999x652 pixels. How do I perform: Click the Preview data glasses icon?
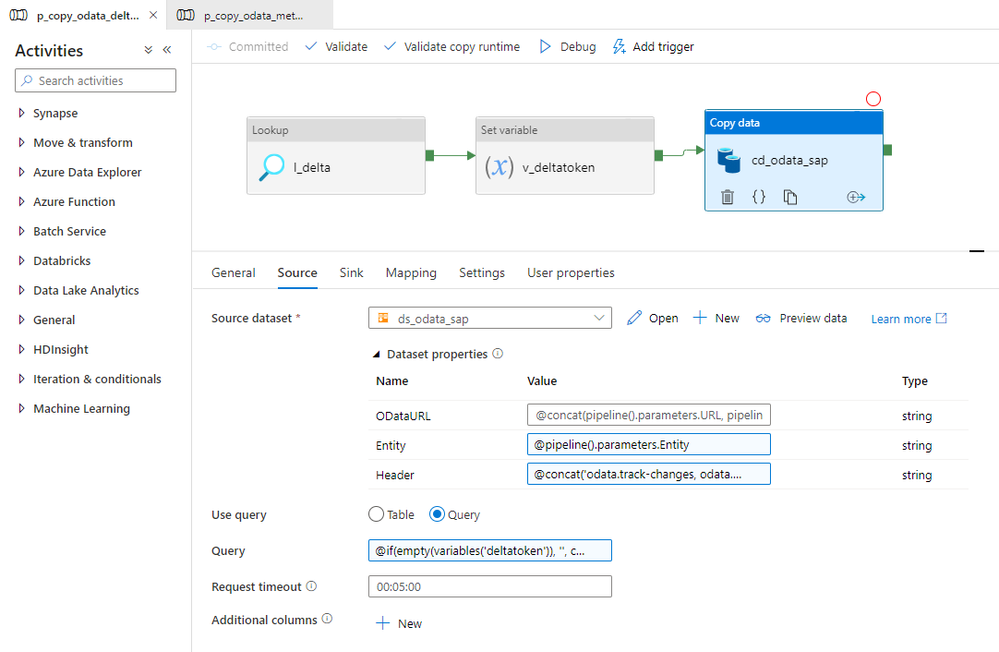(x=763, y=318)
